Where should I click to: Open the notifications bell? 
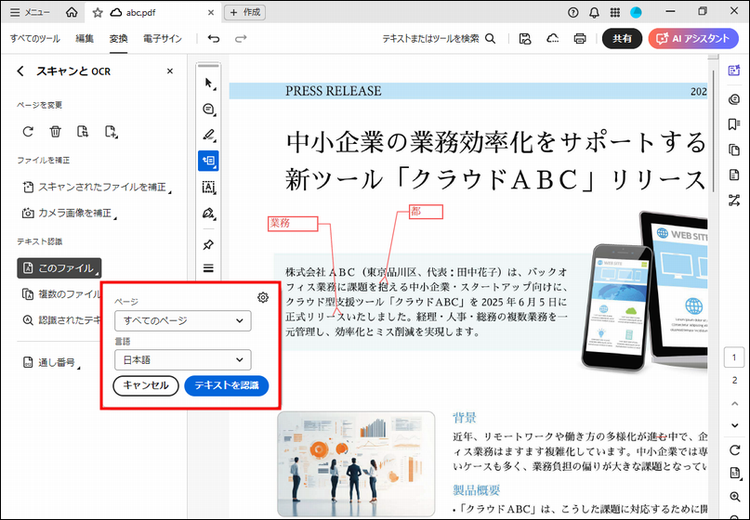pos(594,13)
